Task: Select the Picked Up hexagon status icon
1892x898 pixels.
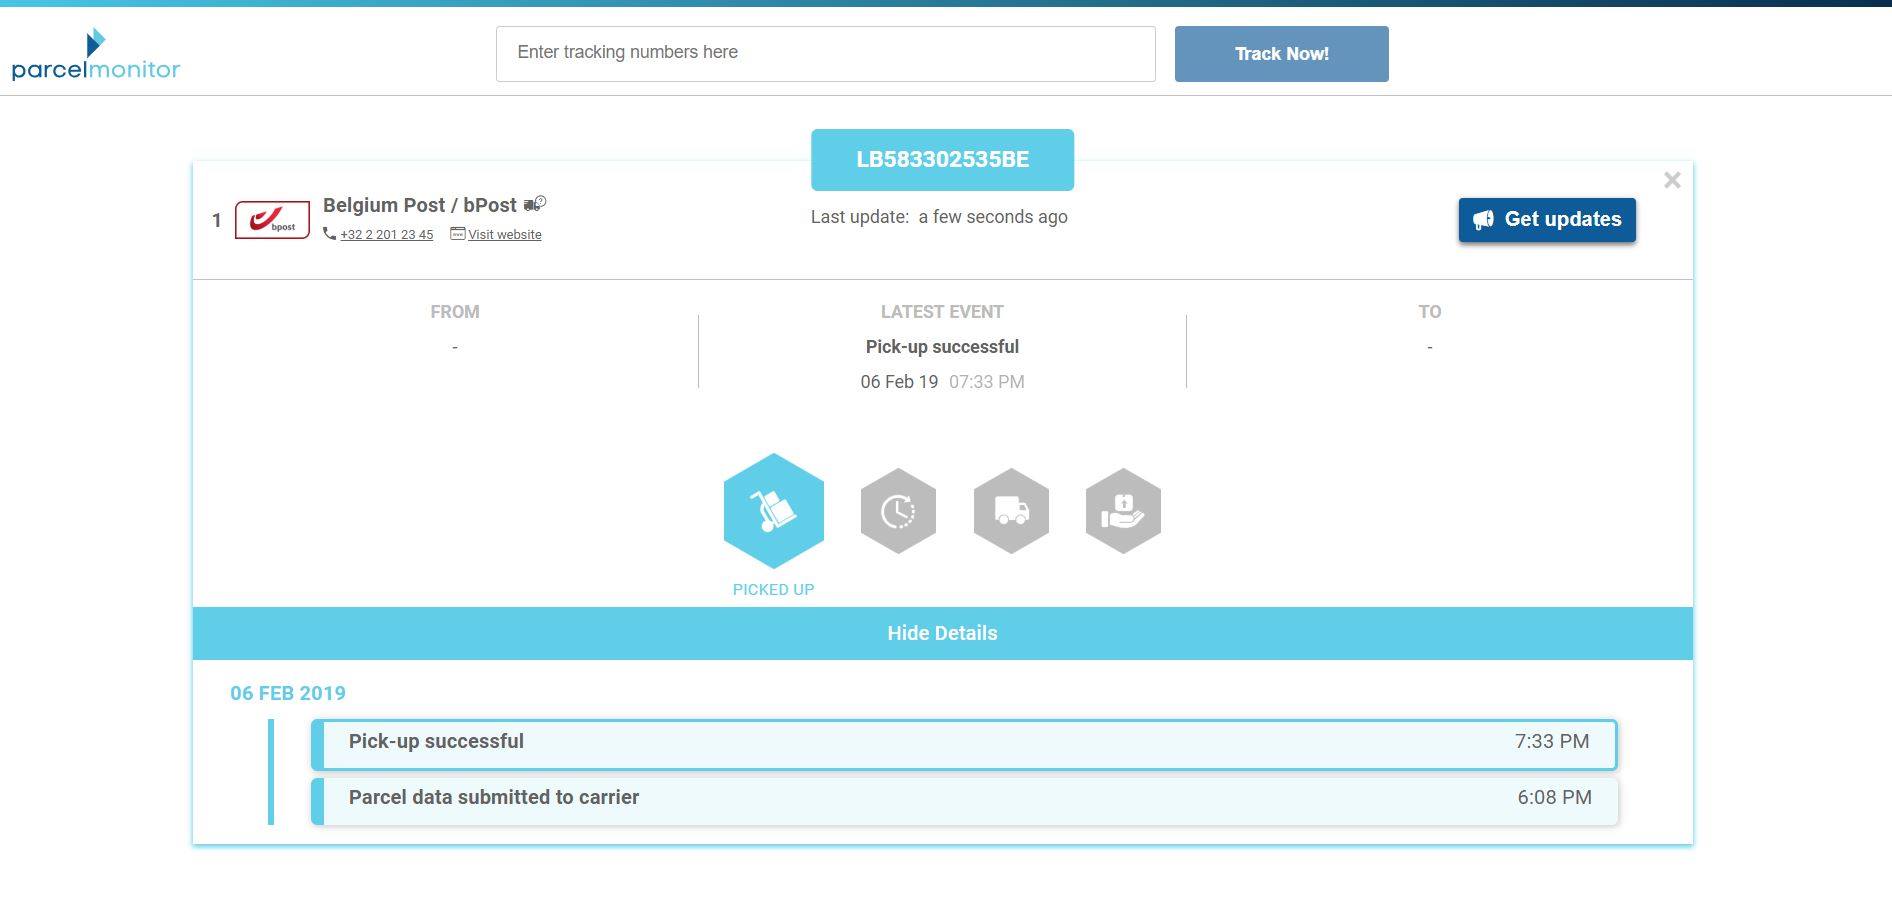Action: 773,511
